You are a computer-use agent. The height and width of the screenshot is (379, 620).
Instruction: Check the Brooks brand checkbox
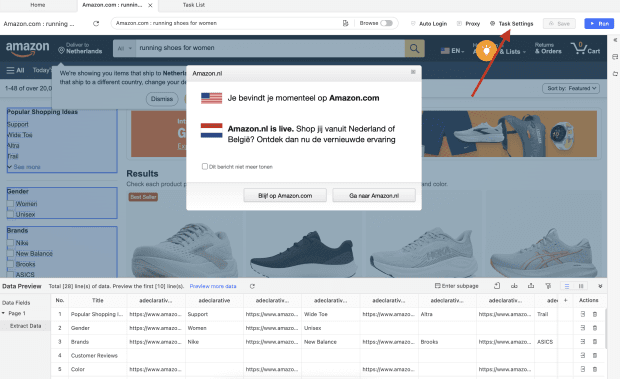click(x=10, y=264)
